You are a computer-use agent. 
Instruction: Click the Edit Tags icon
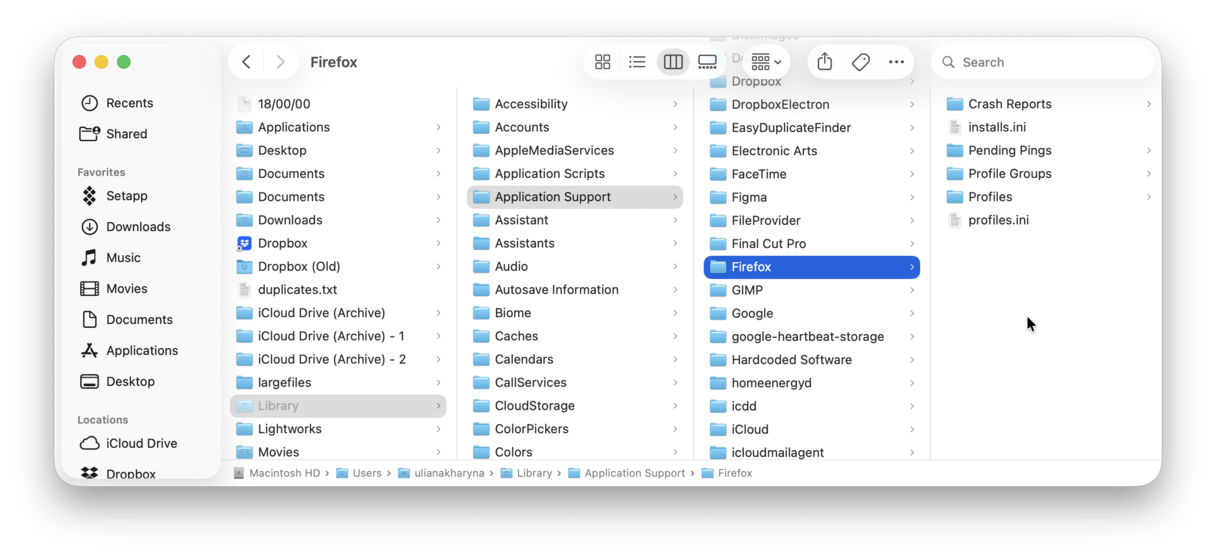coord(861,62)
